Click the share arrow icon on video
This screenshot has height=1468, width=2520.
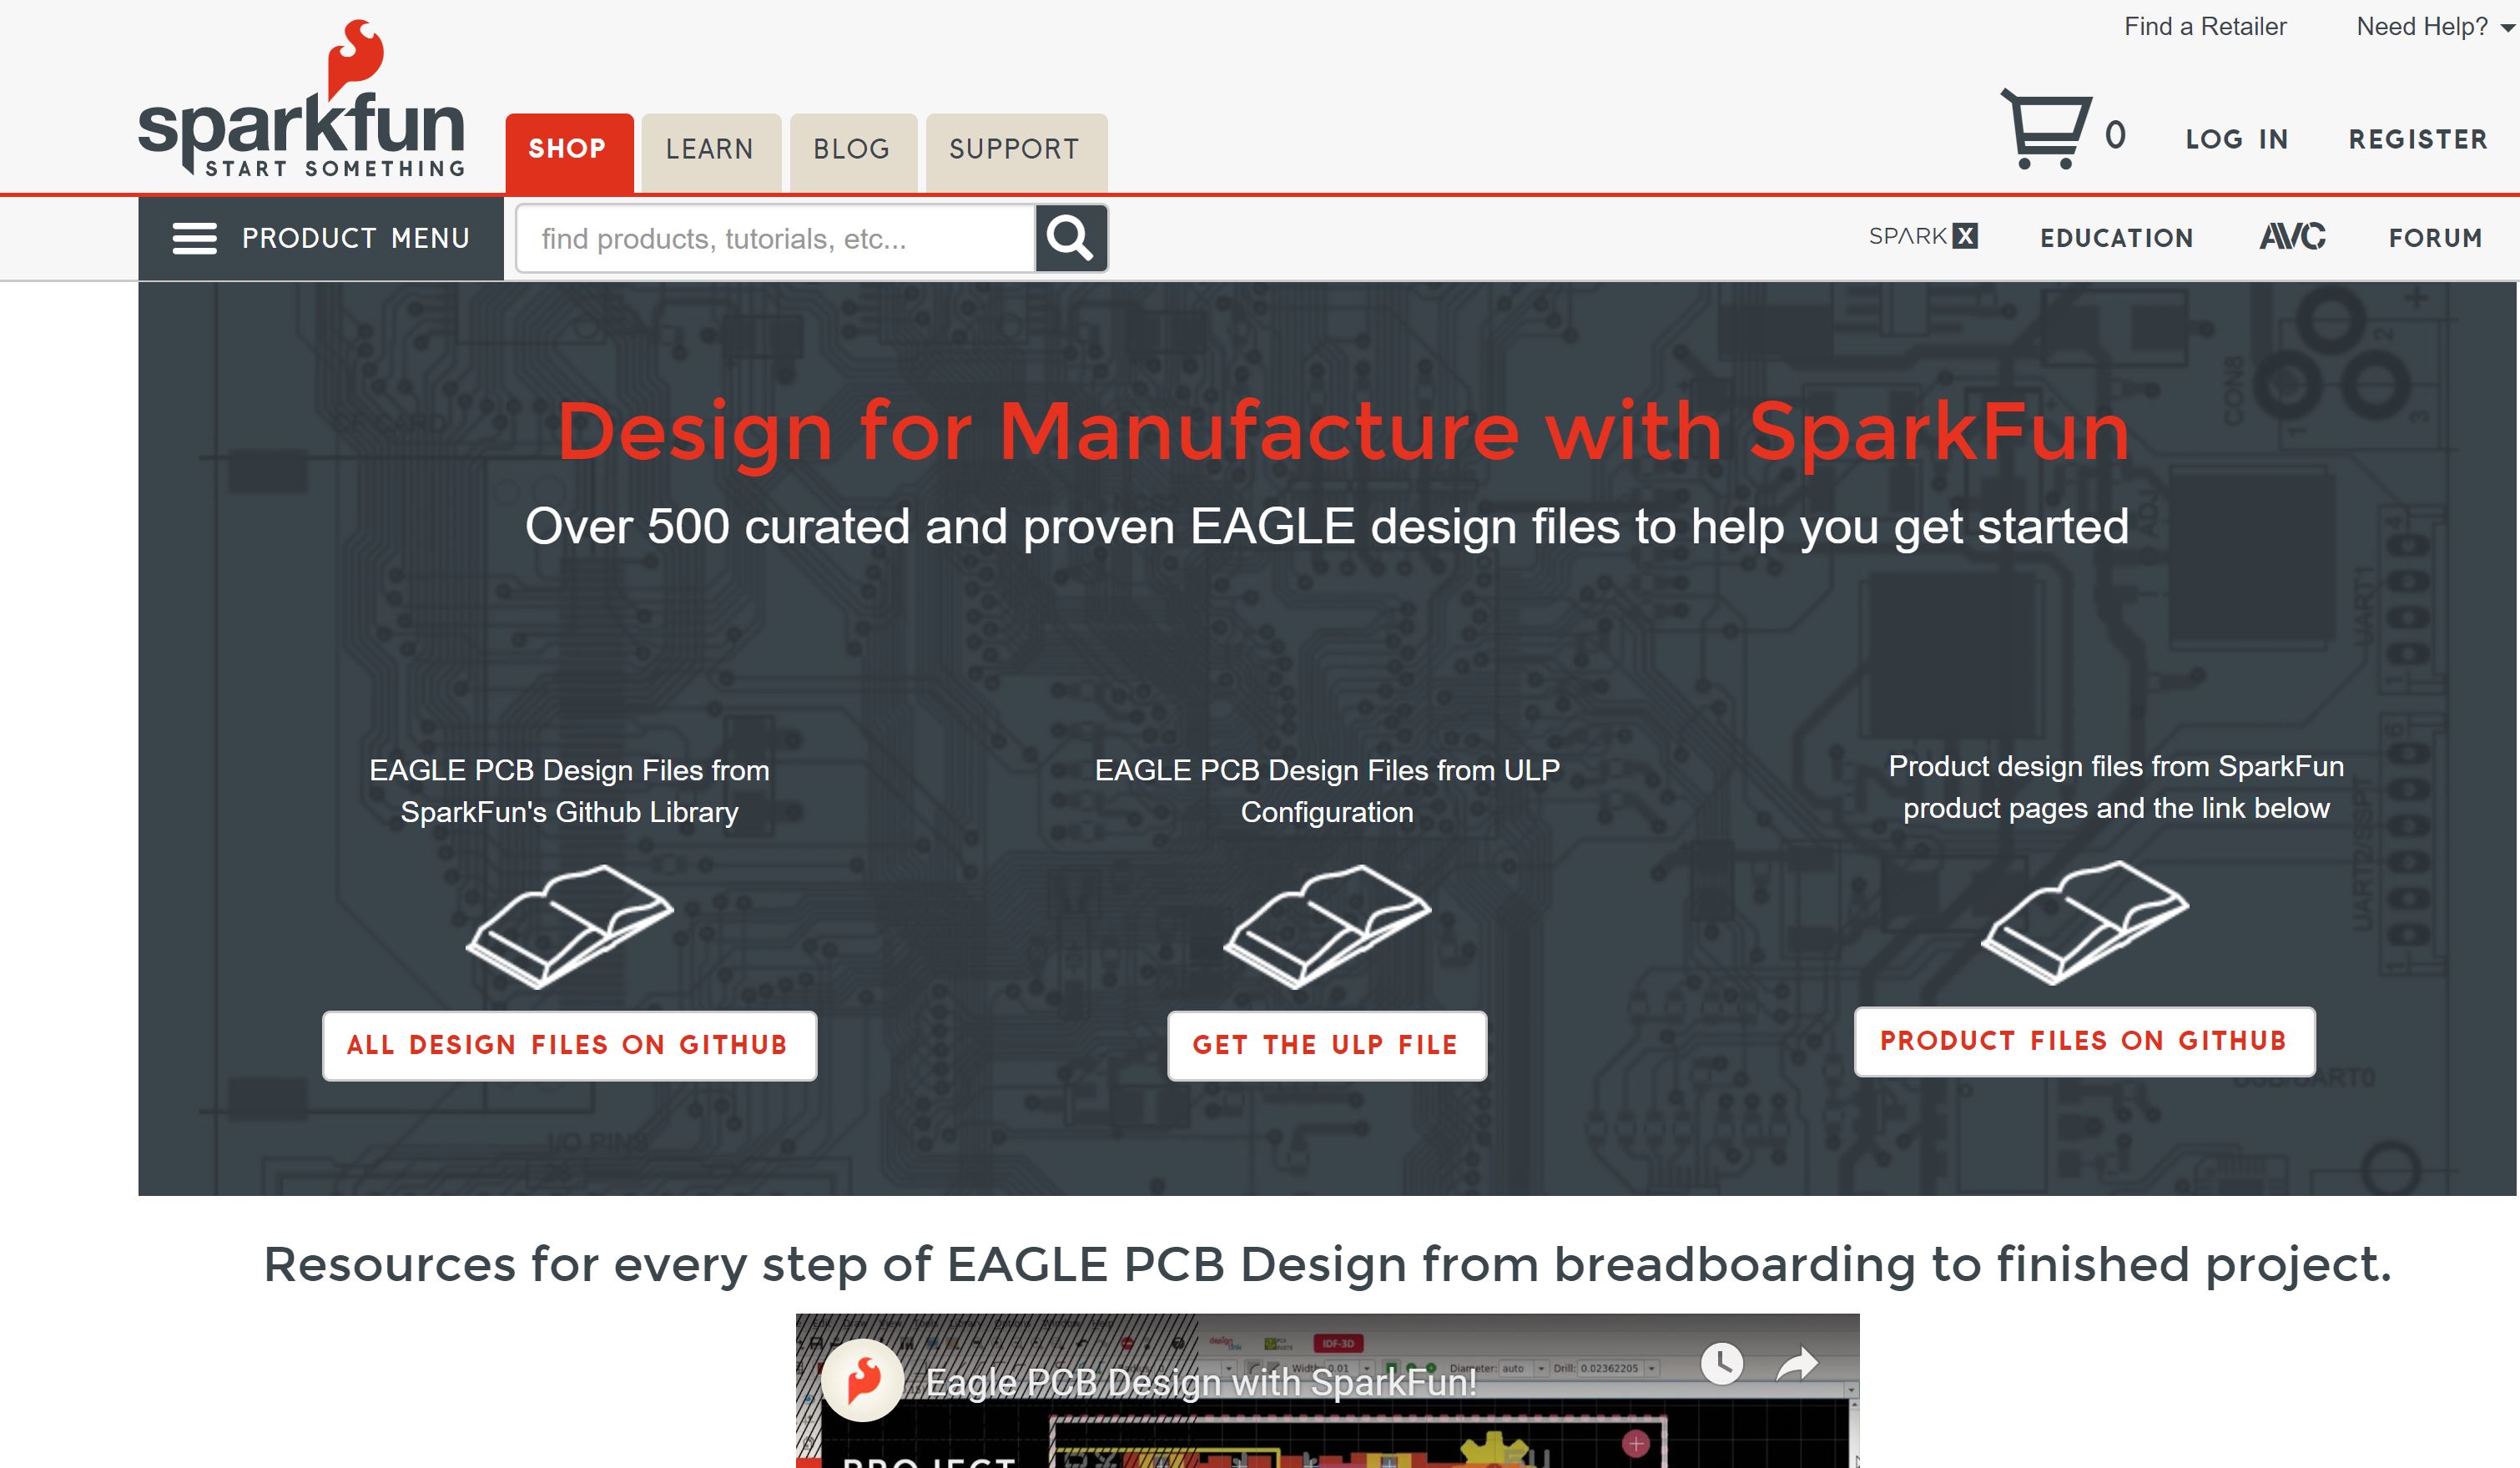1797,1363
